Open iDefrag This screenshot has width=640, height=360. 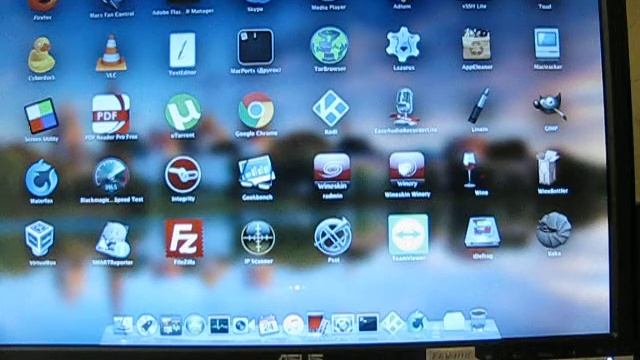[x=482, y=231]
